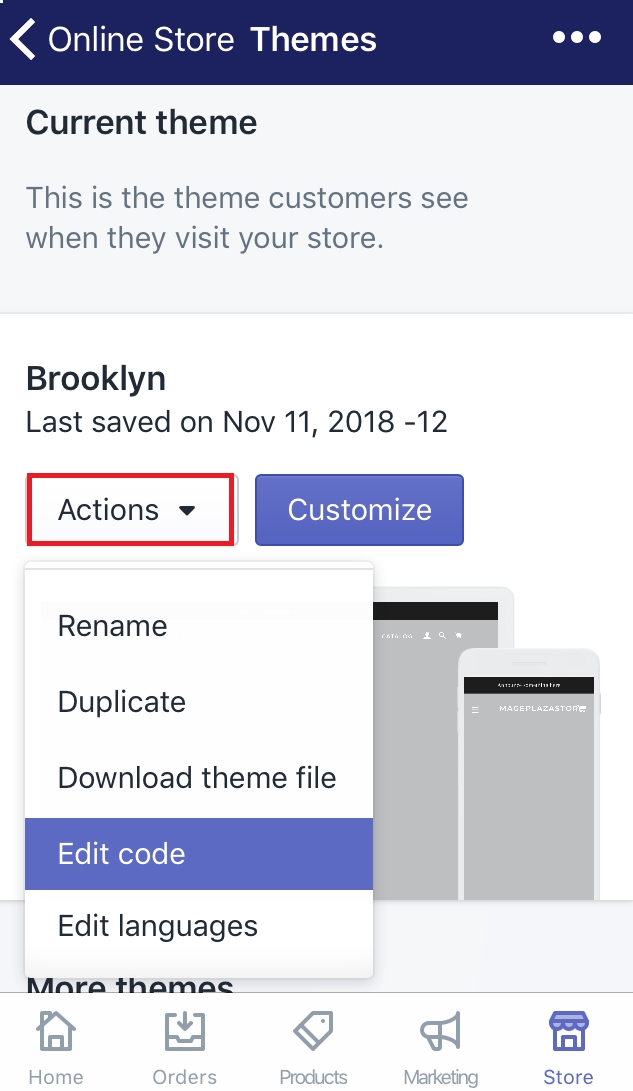Open the Actions dropdown
This screenshot has height=1091, width=633.
[x=131, y=510]
